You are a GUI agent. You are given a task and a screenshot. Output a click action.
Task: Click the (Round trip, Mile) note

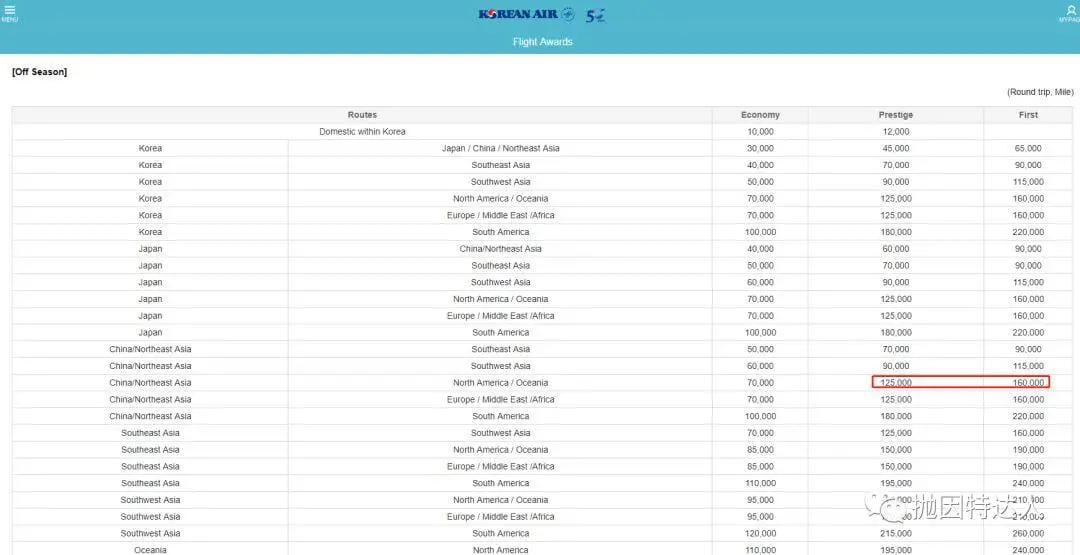point(1039,92)
